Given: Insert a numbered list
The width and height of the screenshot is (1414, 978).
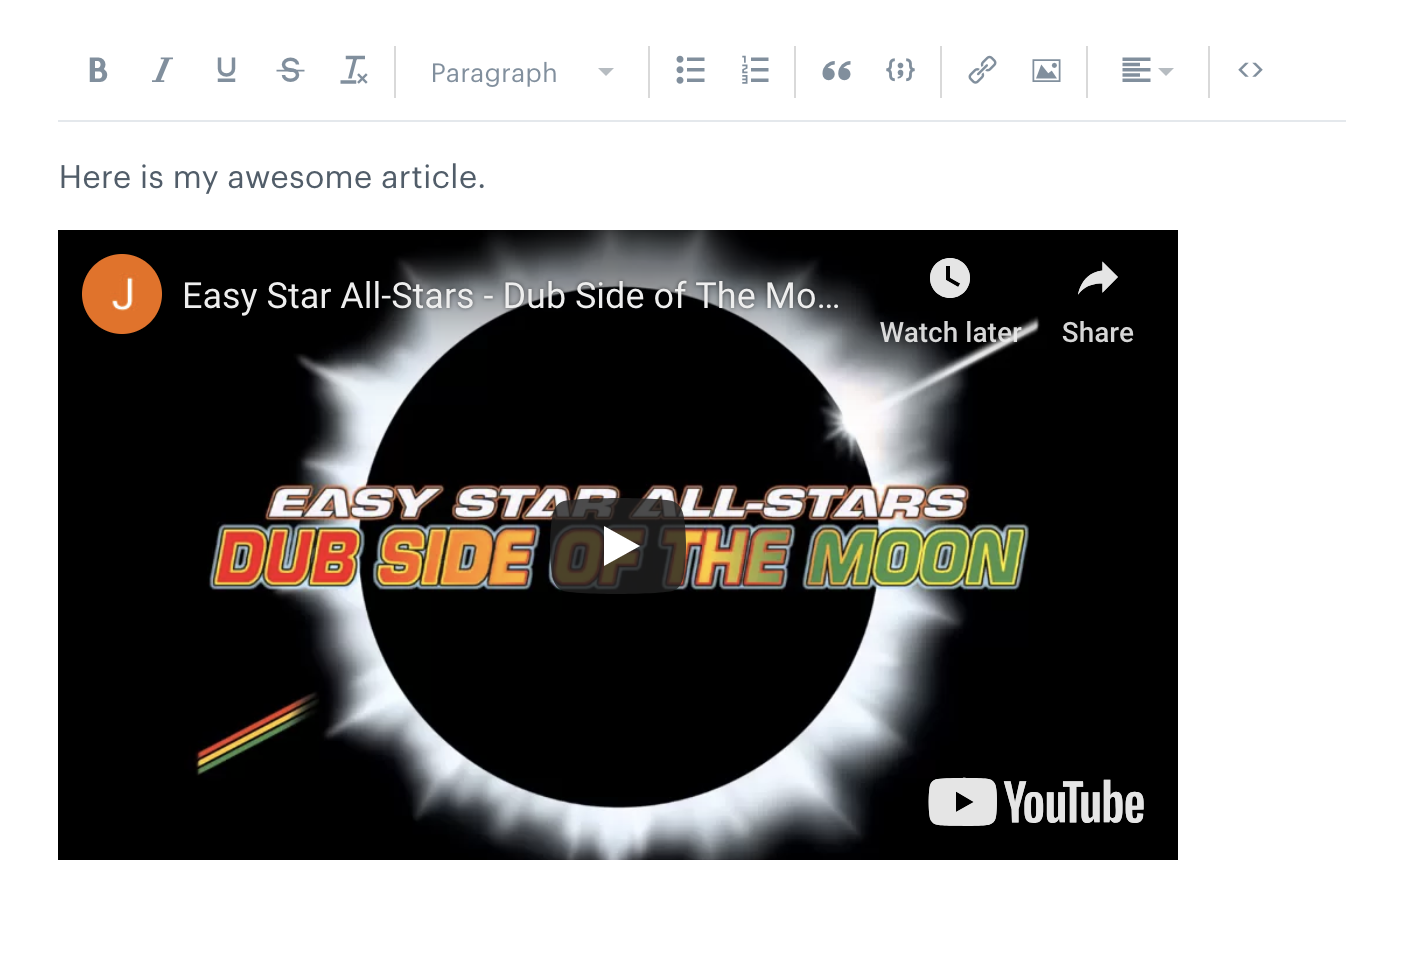Looking at the screenshot, I should click(x=755, y=71).
